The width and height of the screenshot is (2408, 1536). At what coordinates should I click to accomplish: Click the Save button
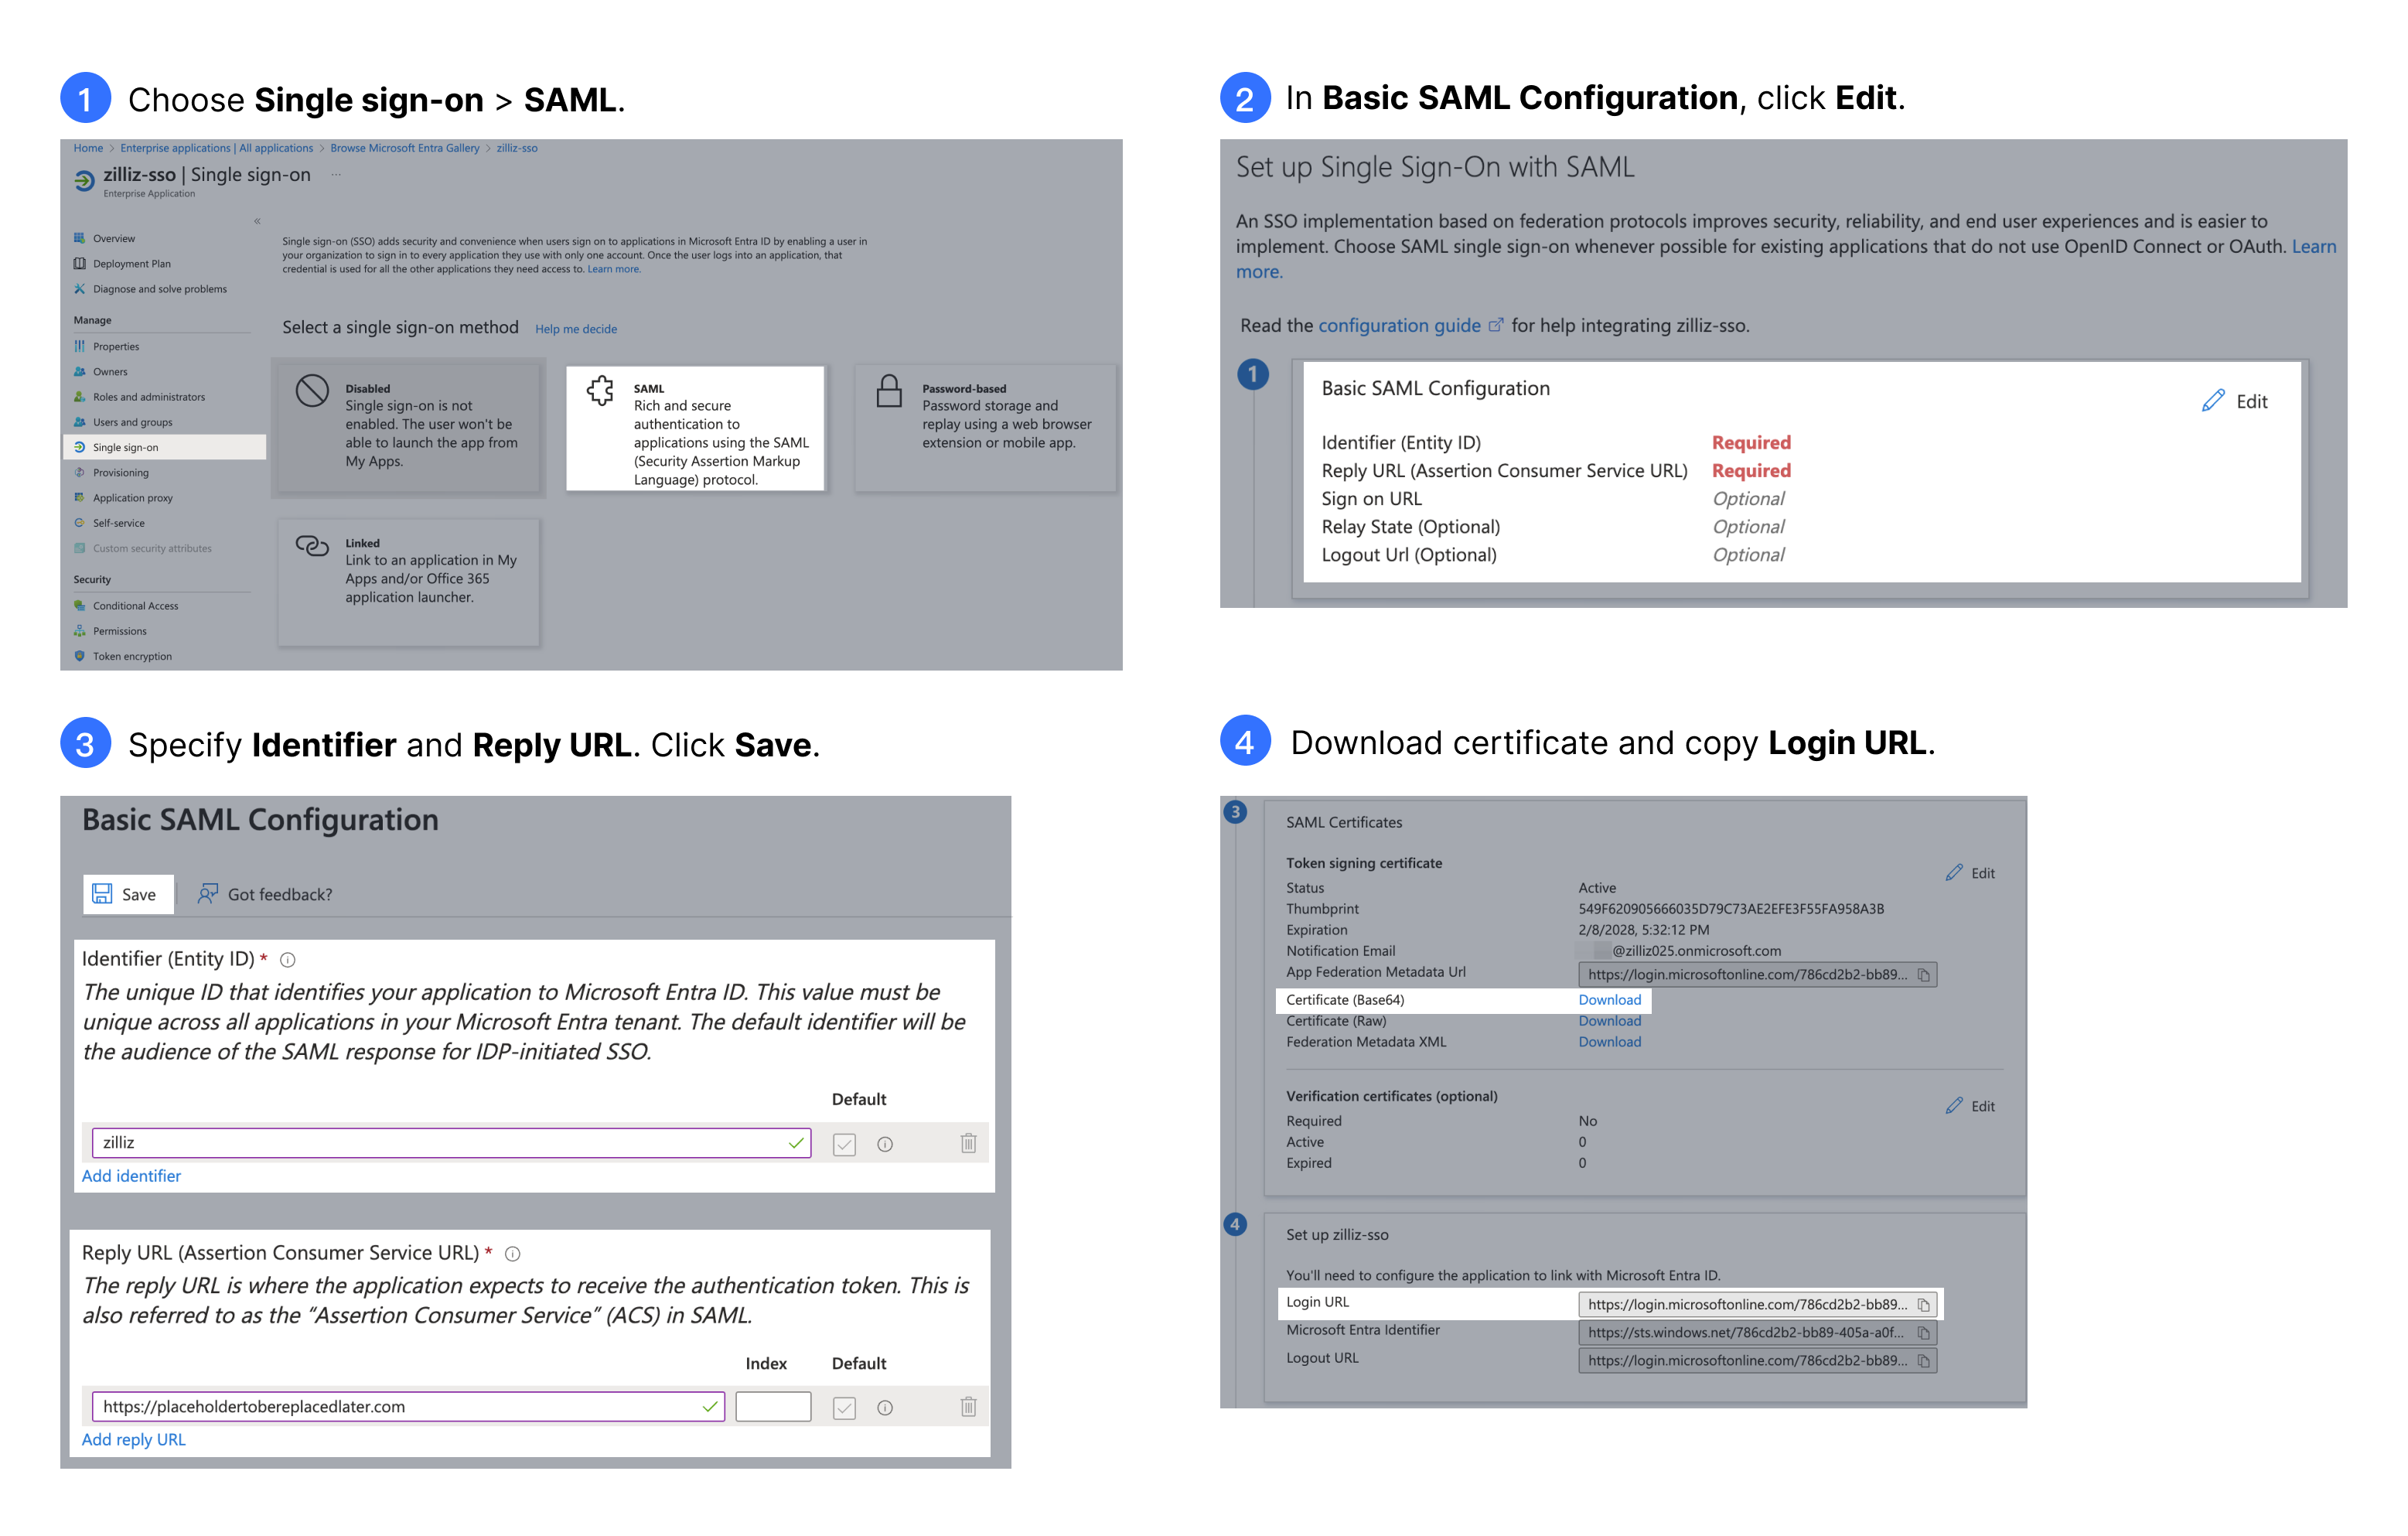pyautogui.click(x=128, y=894)
